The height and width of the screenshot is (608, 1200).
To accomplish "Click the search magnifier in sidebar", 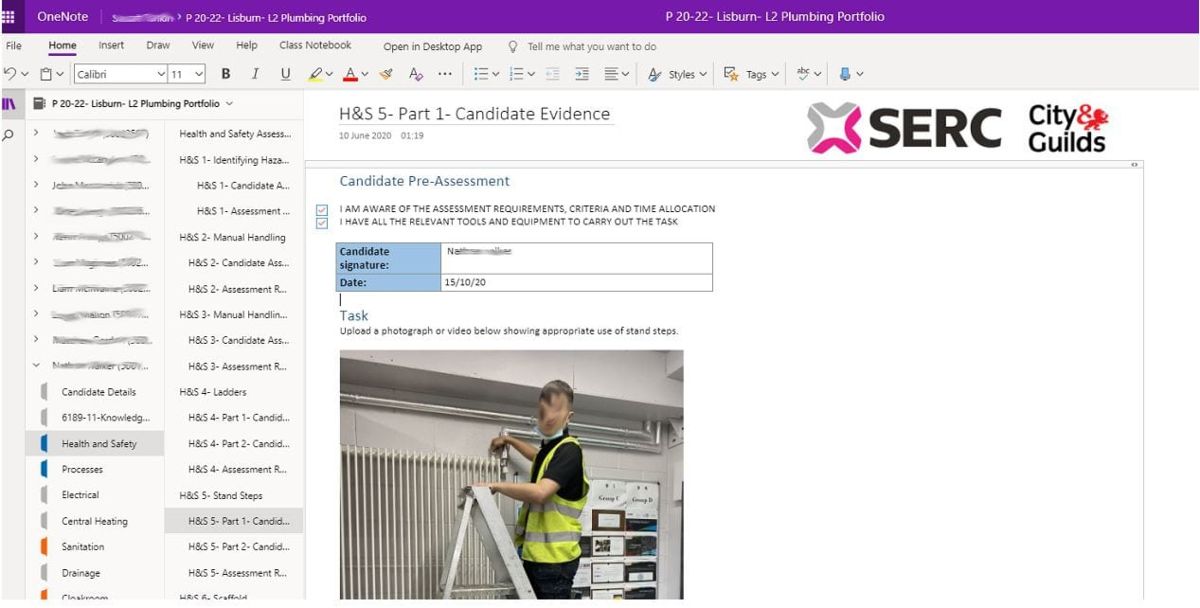I will tap(9, 135).
